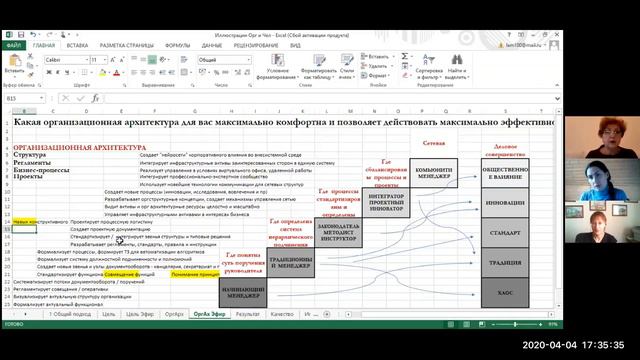
Task: Toggle italic formatting (К)
Action: (x=58, y=72)
